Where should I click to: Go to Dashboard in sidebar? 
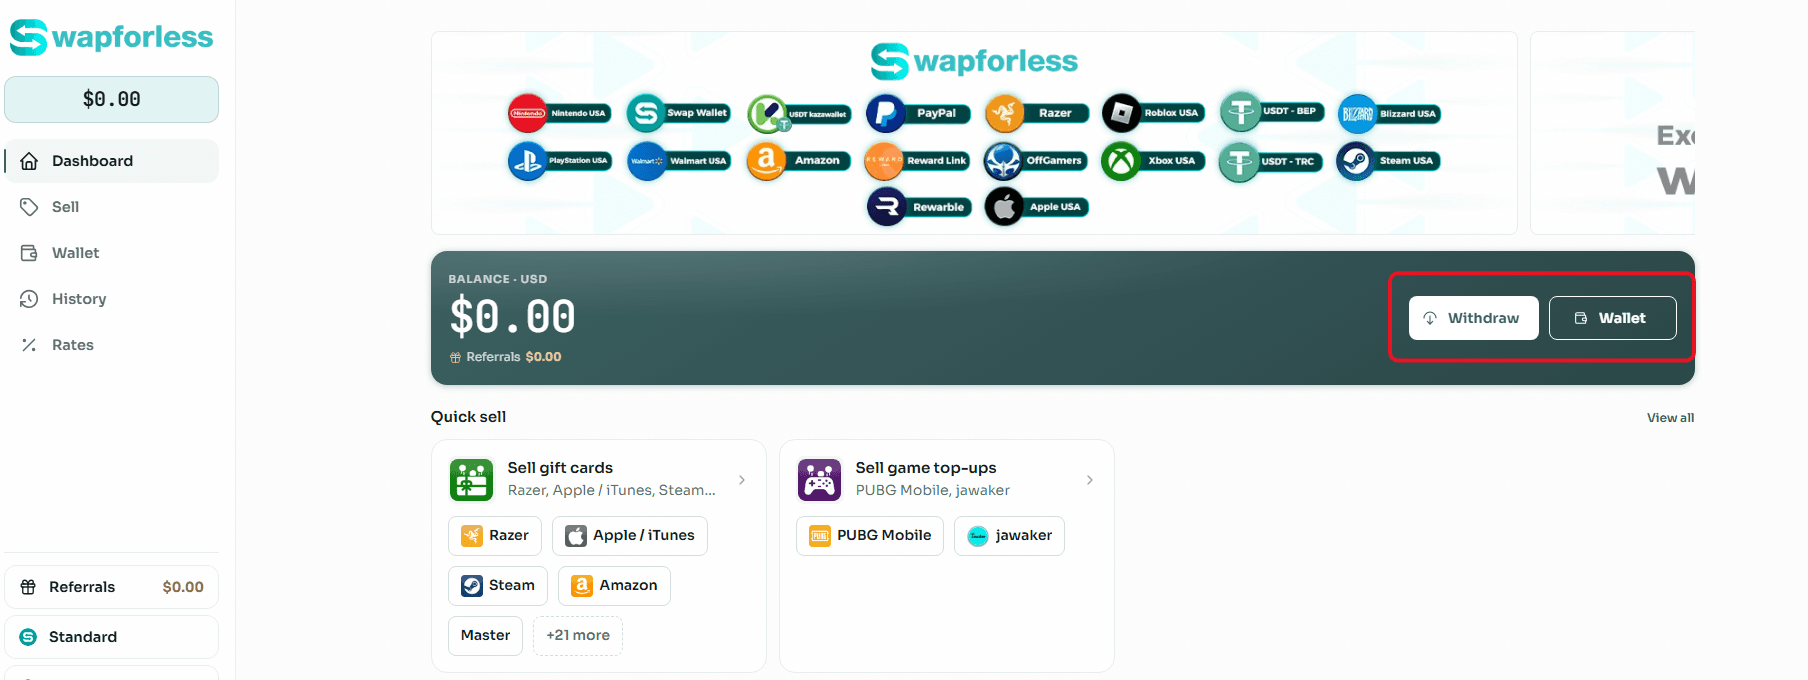point(111,161)
